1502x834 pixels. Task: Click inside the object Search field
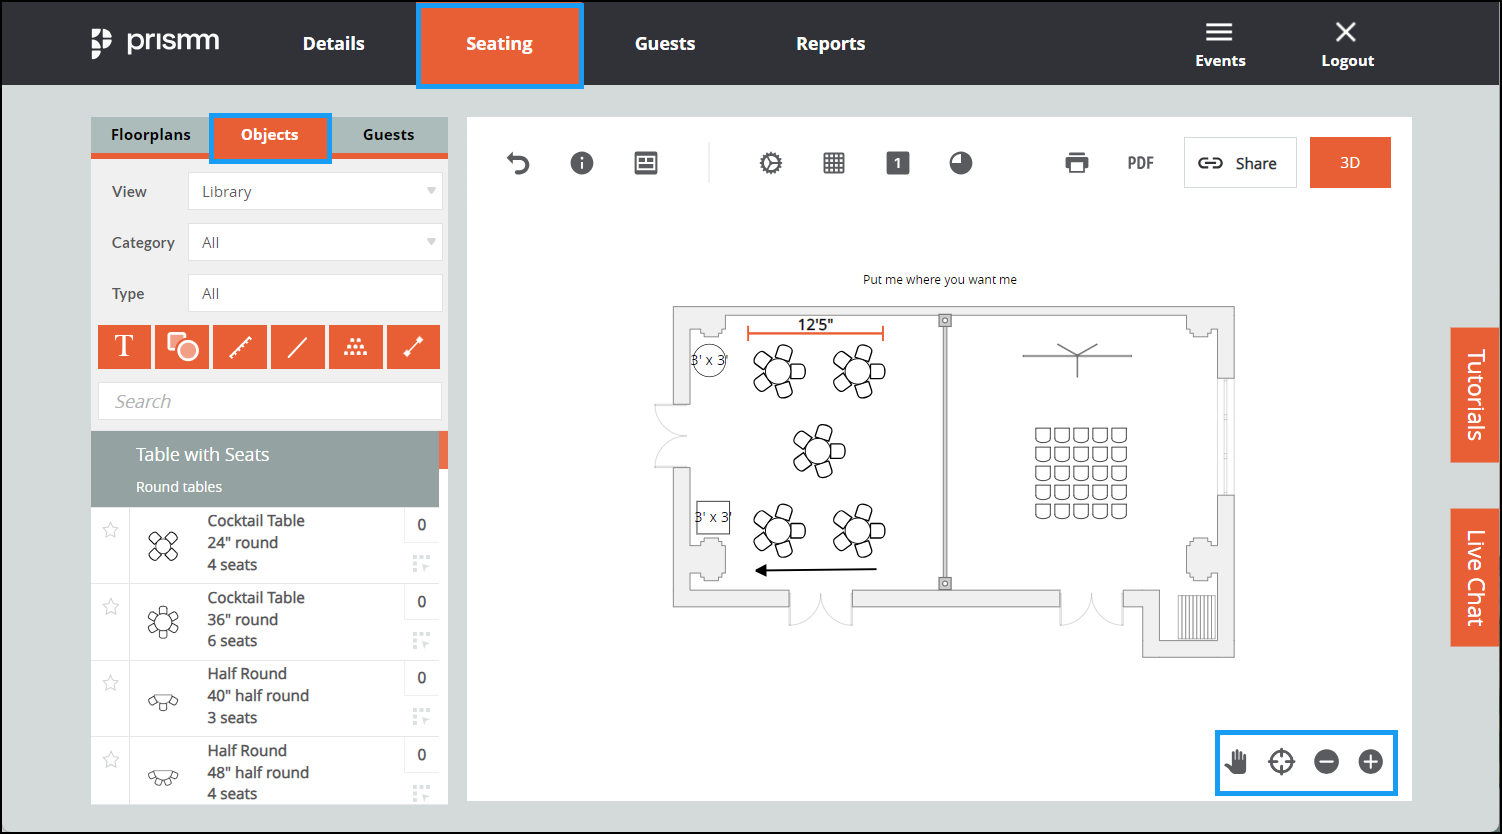point(269,401)
